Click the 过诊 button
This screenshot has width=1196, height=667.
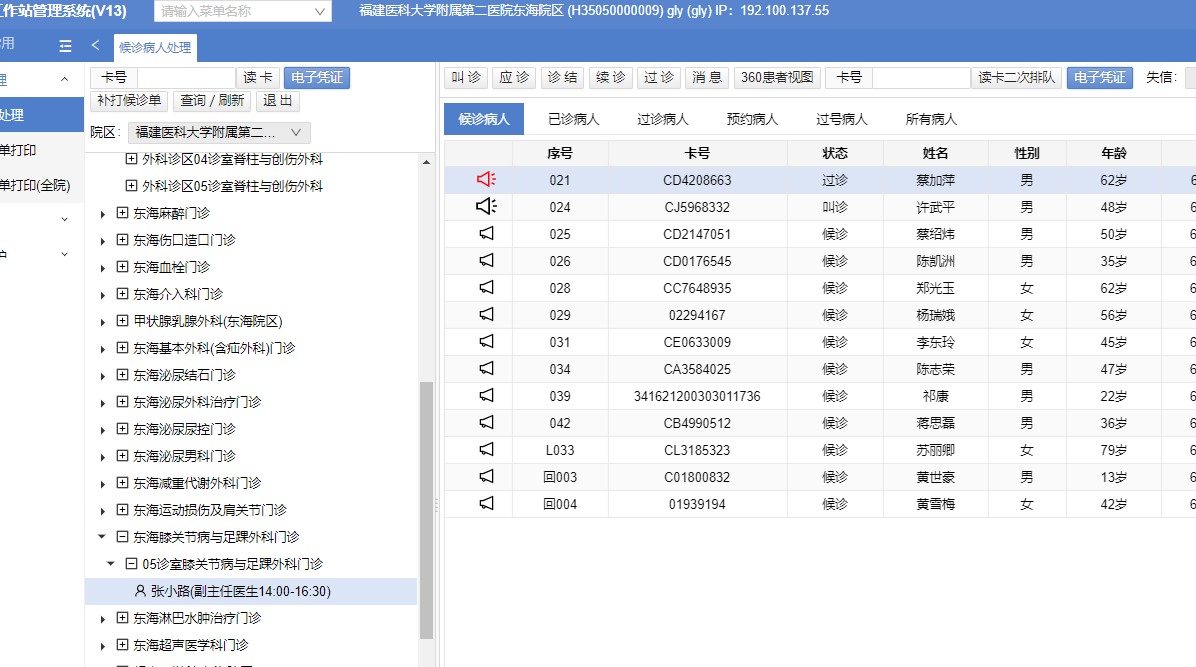659,78
